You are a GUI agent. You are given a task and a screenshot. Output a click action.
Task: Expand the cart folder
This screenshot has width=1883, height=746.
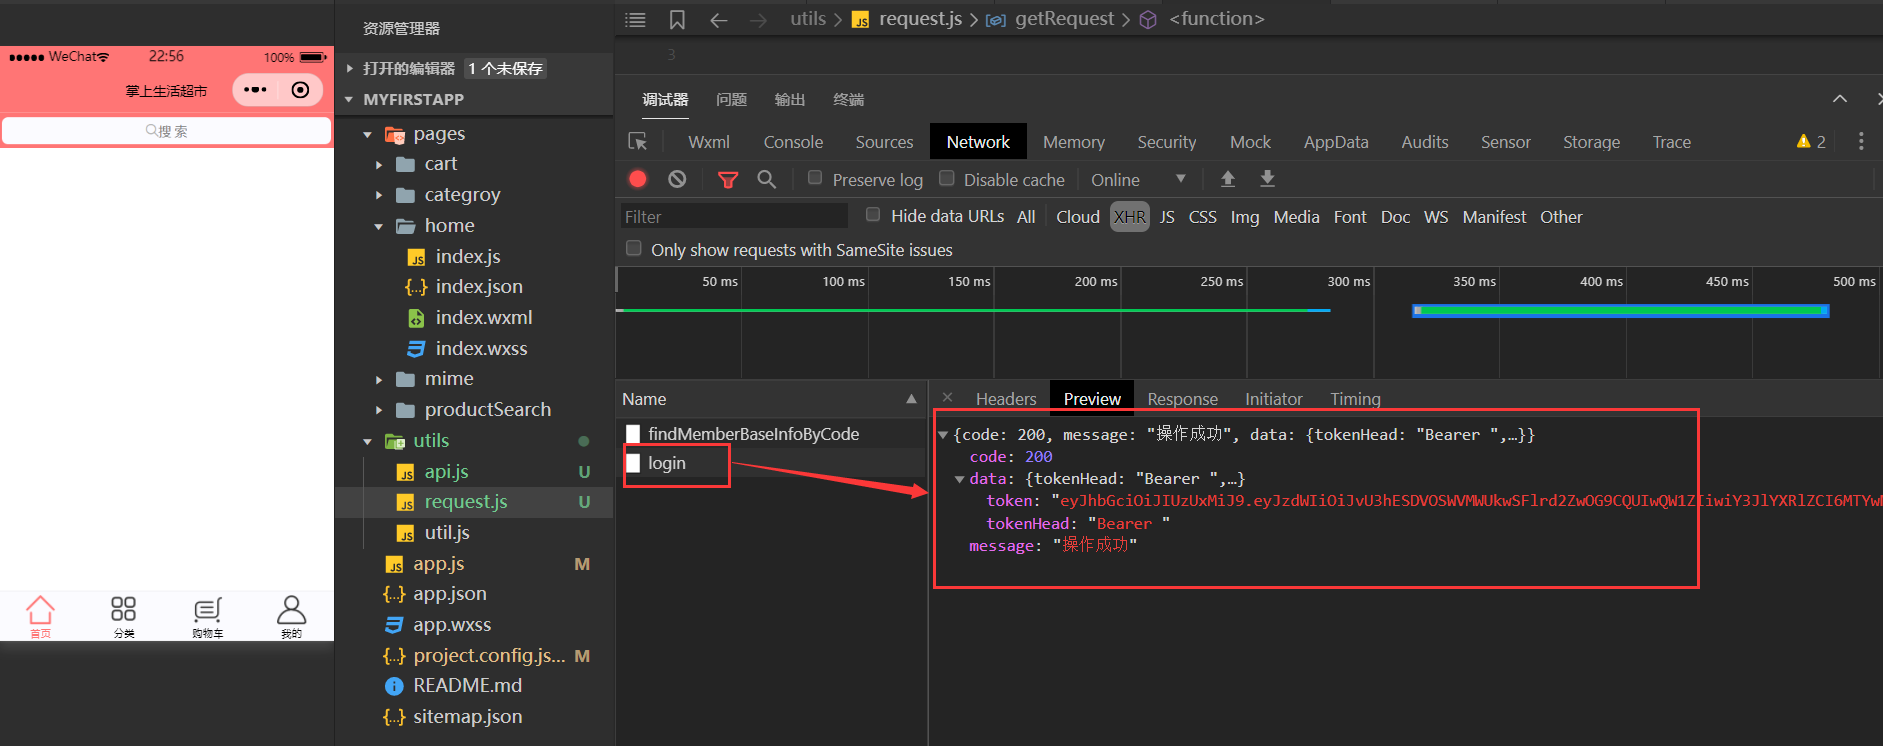tap(378, 165)
